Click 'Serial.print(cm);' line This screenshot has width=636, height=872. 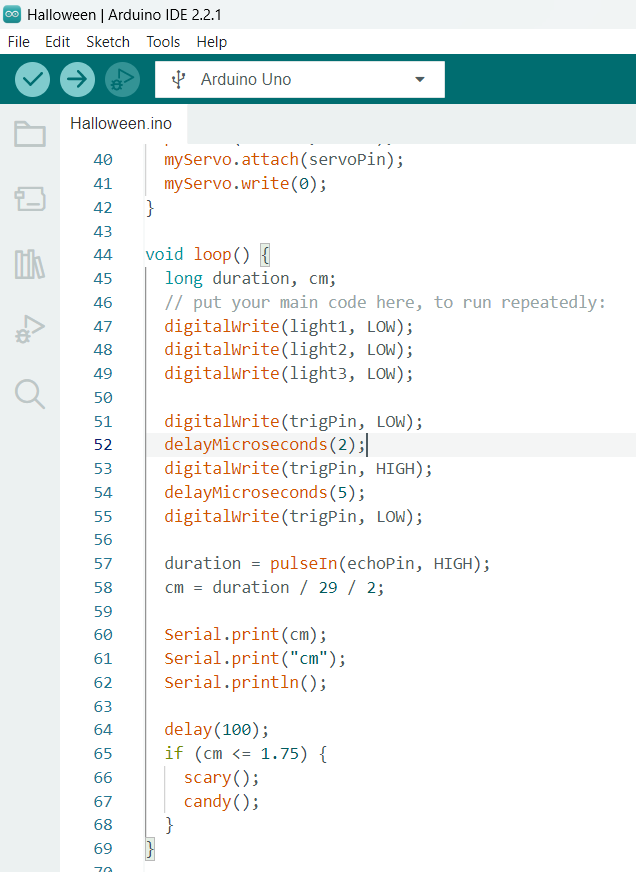(x=245, y=635)
